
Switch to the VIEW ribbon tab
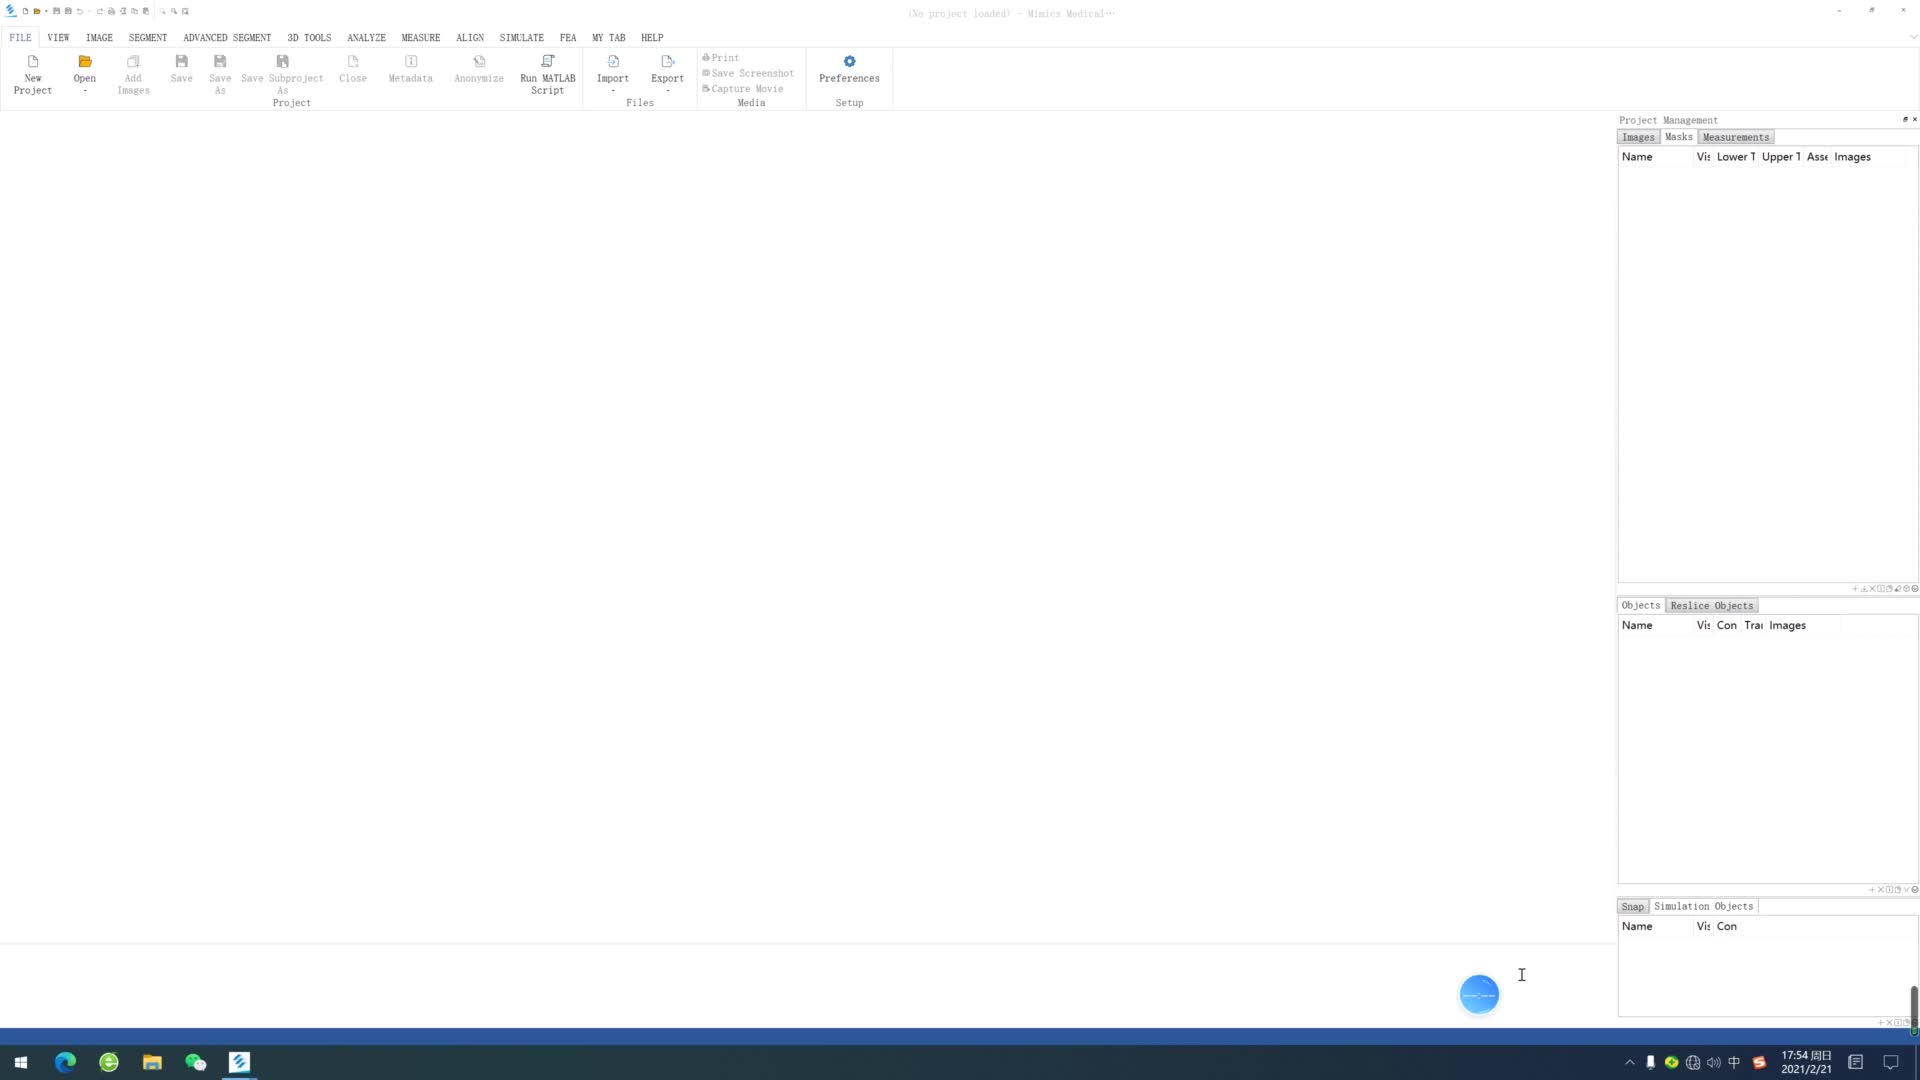tap(58, 38)
